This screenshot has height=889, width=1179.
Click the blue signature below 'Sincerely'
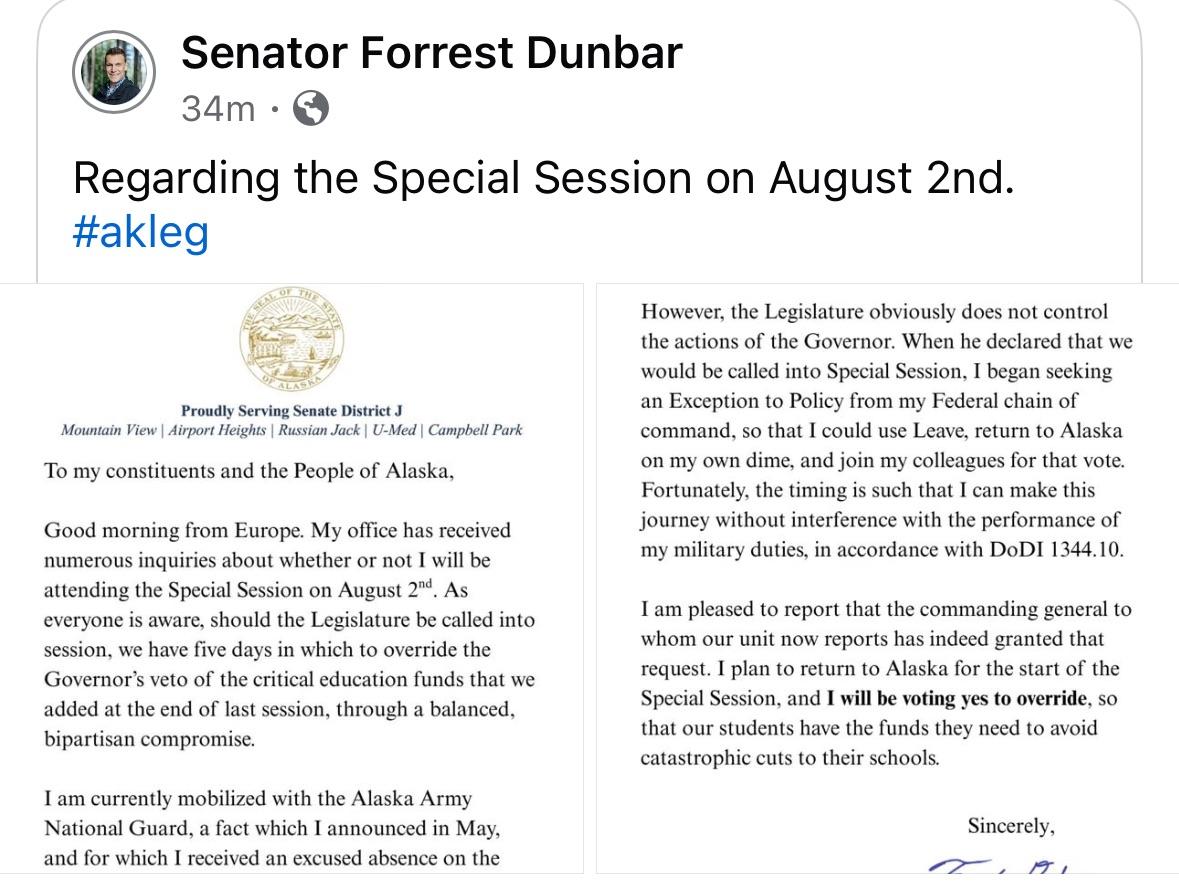pos(1000,866)
